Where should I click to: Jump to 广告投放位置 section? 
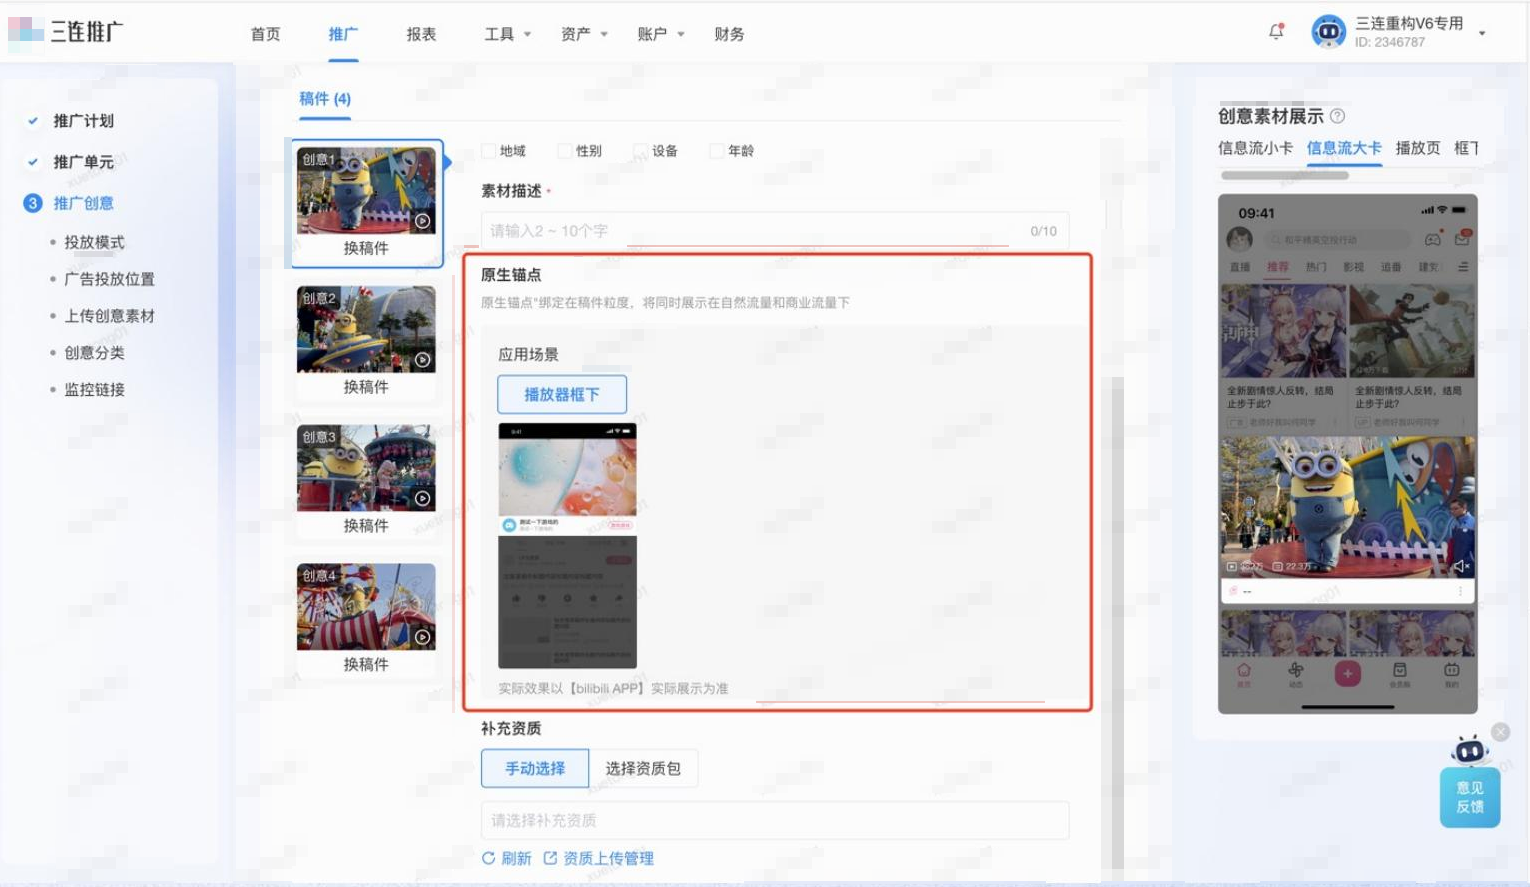coord(109,279)
